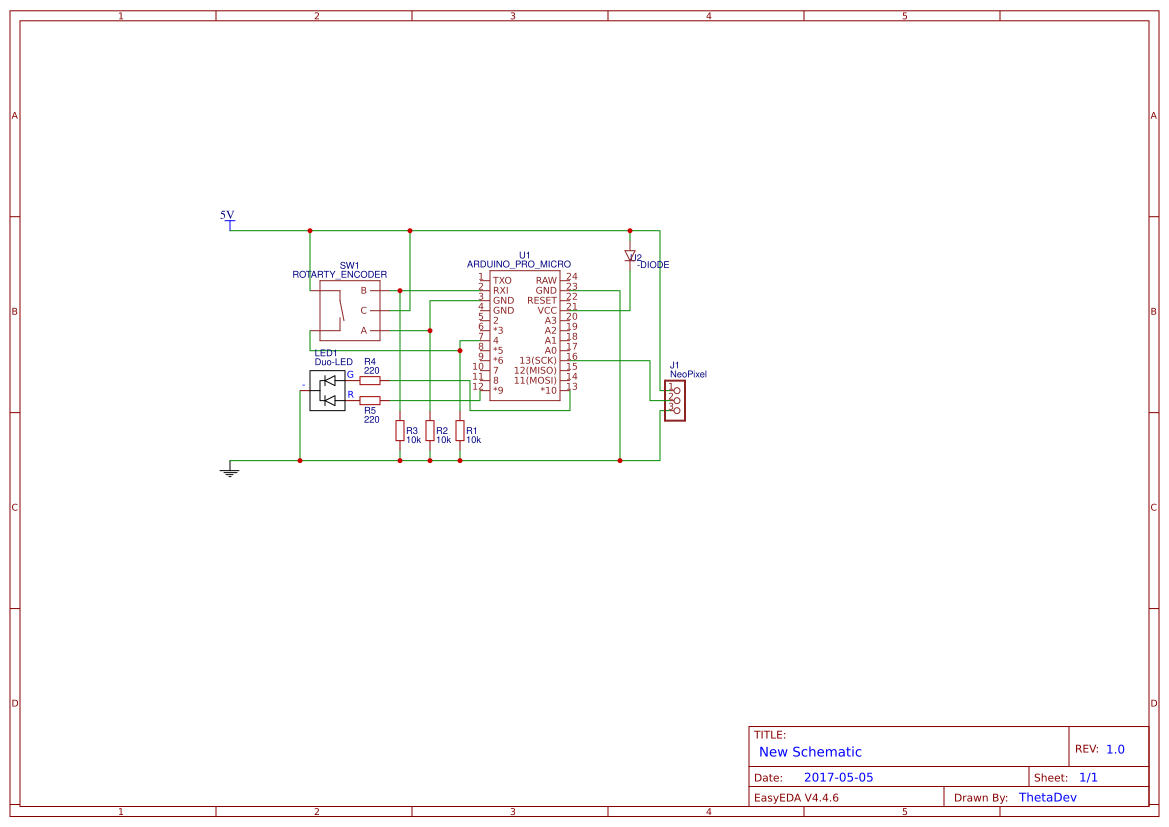Select the *10 pin label

pyautogui.click(x=549, y=390)
